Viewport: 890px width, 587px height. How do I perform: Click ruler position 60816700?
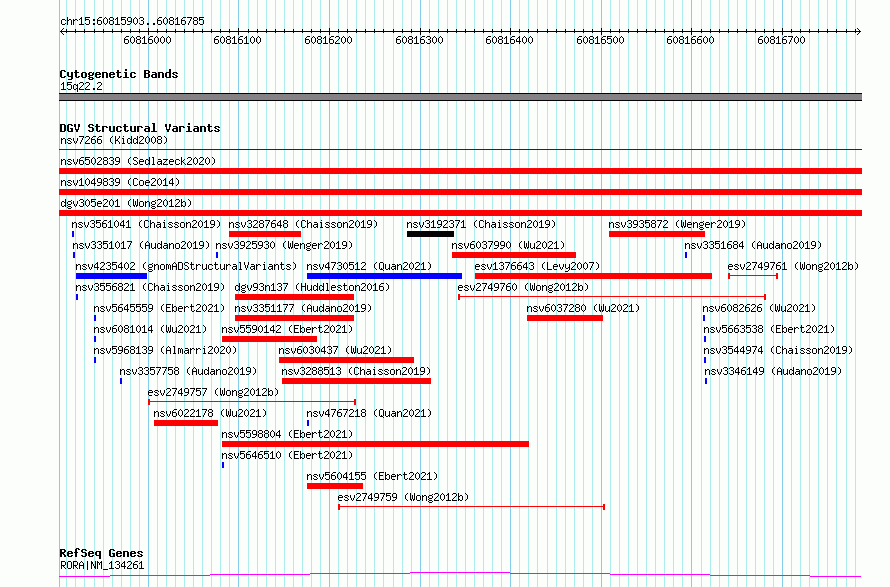pos(782,40)
